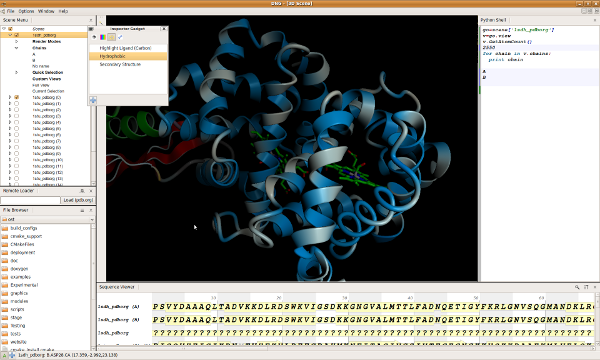Image resolution: width=600 pixels, height=360 pixels.
Task: Enable the 1sdu_pdborg (4) radio button
Action: (x=16, y=122)
